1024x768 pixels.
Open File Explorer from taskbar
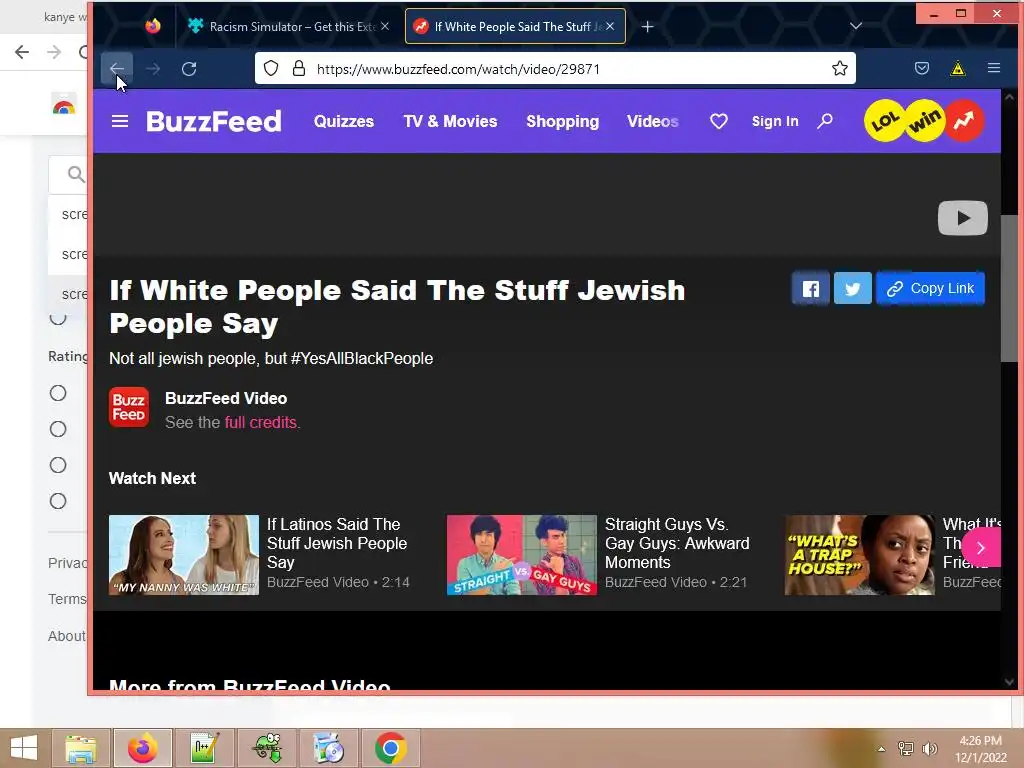point(81,748)
